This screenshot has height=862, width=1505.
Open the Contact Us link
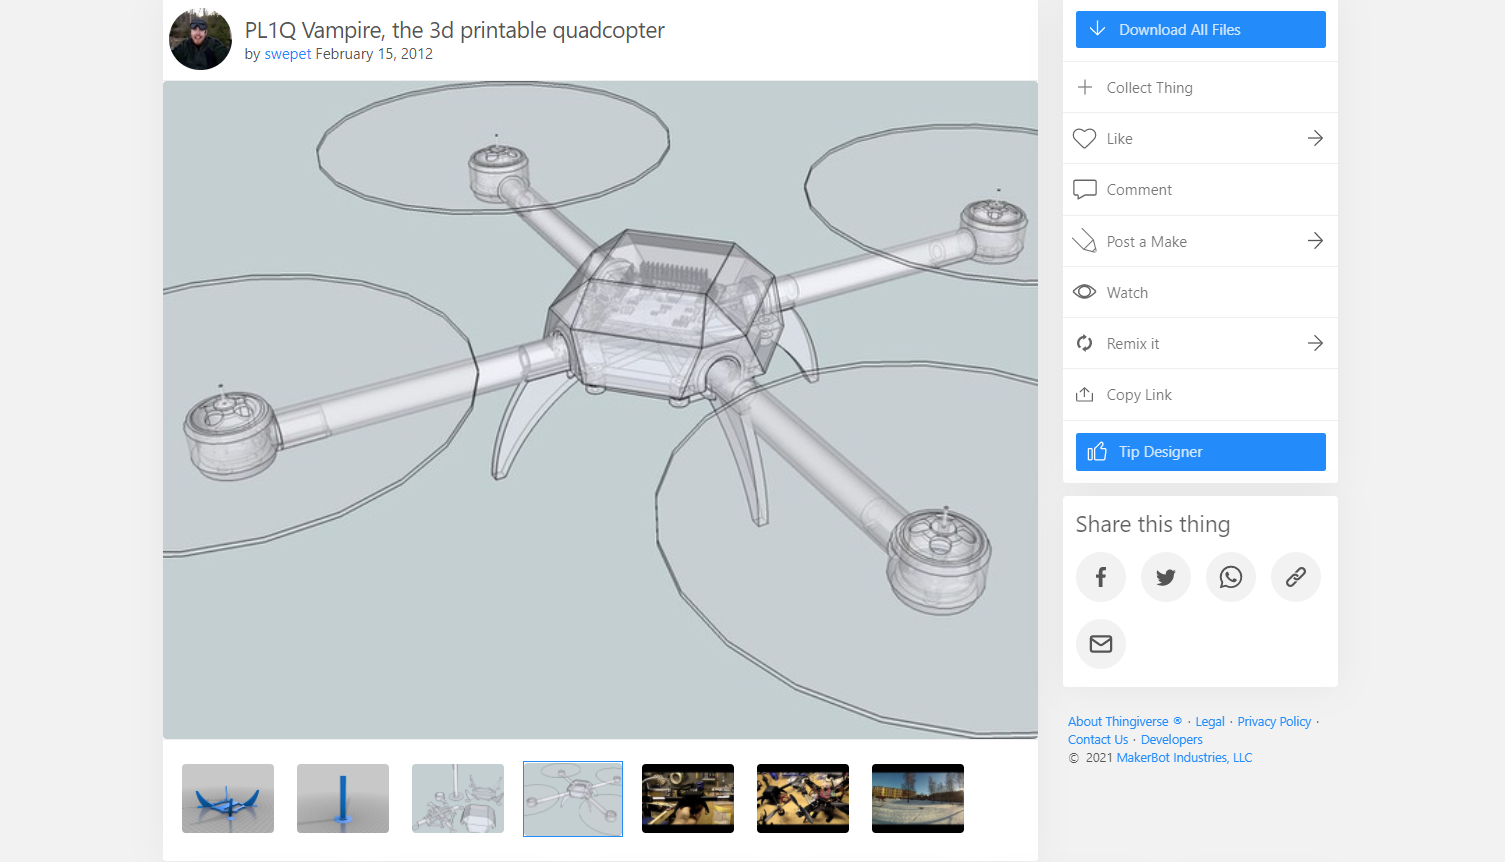(1098, 739)
